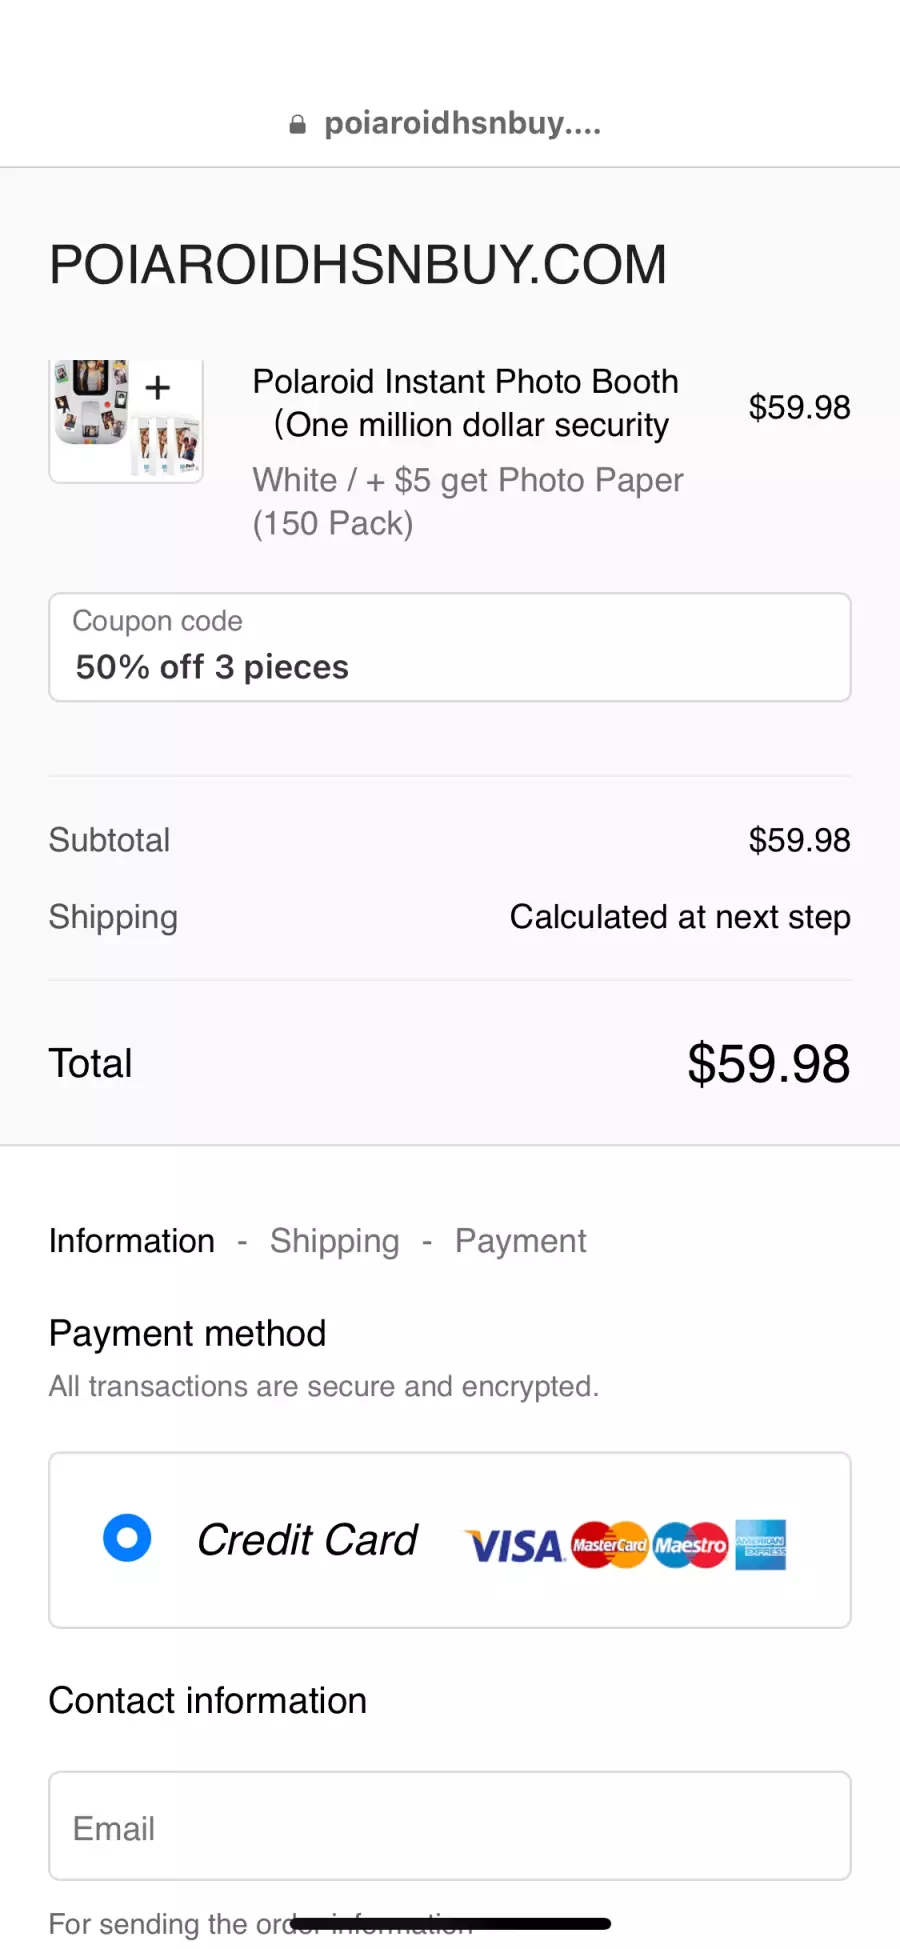Tap the poiaroidhsnbuy address bar URL
The height and width of the screenshot is (1949, 900).
[x=463, y=124]
